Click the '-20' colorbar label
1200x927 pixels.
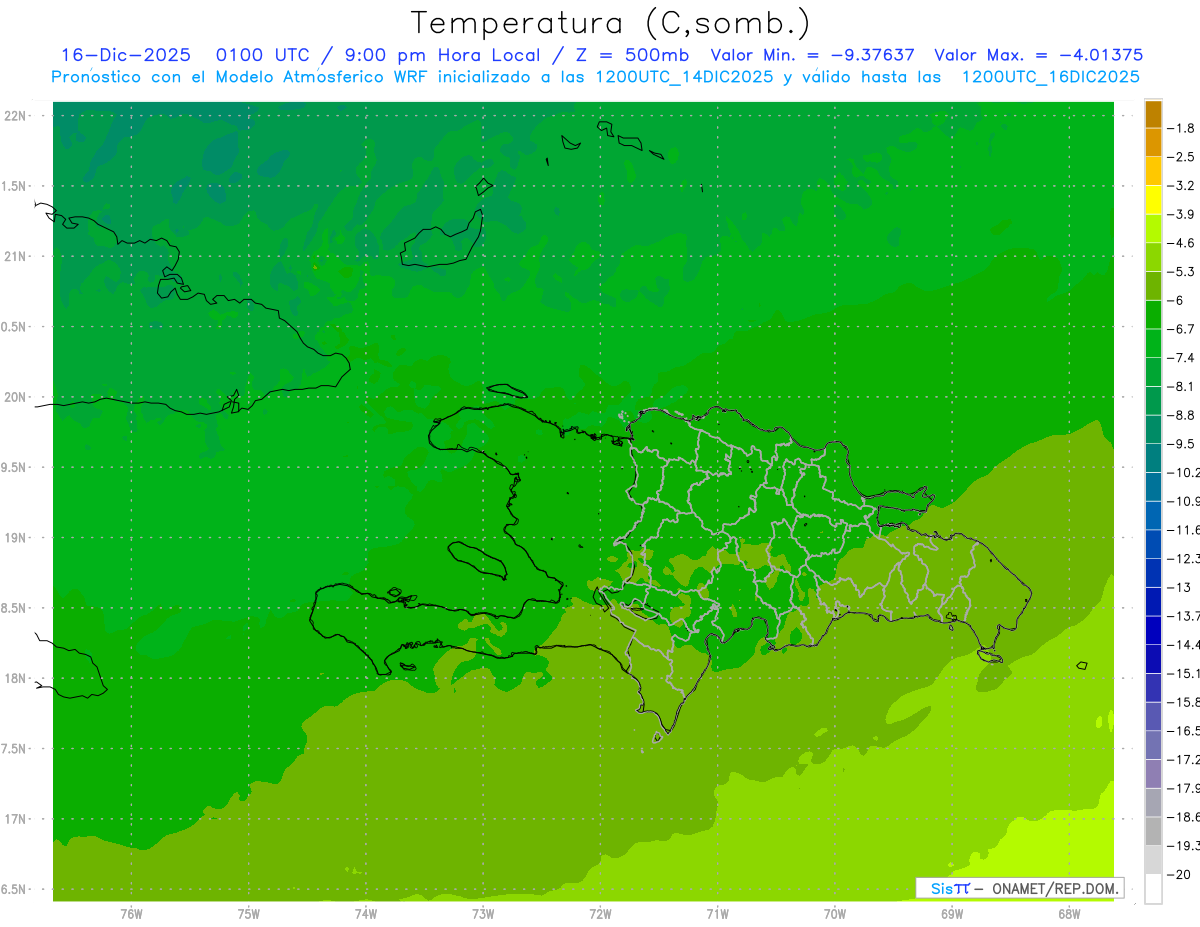pyautogui.click(x=1178, y=874)
